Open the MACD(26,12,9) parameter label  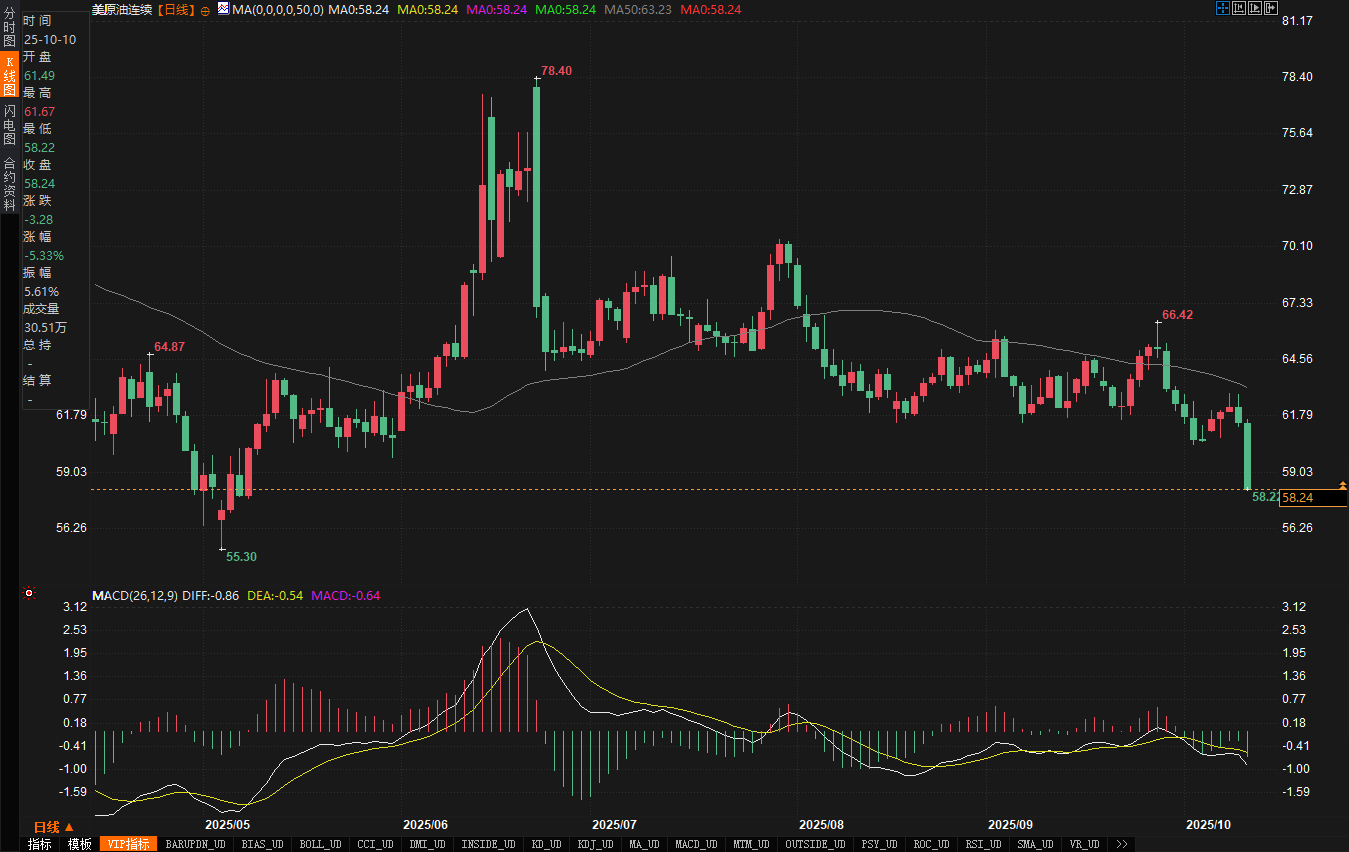click(x=135, y=596)
